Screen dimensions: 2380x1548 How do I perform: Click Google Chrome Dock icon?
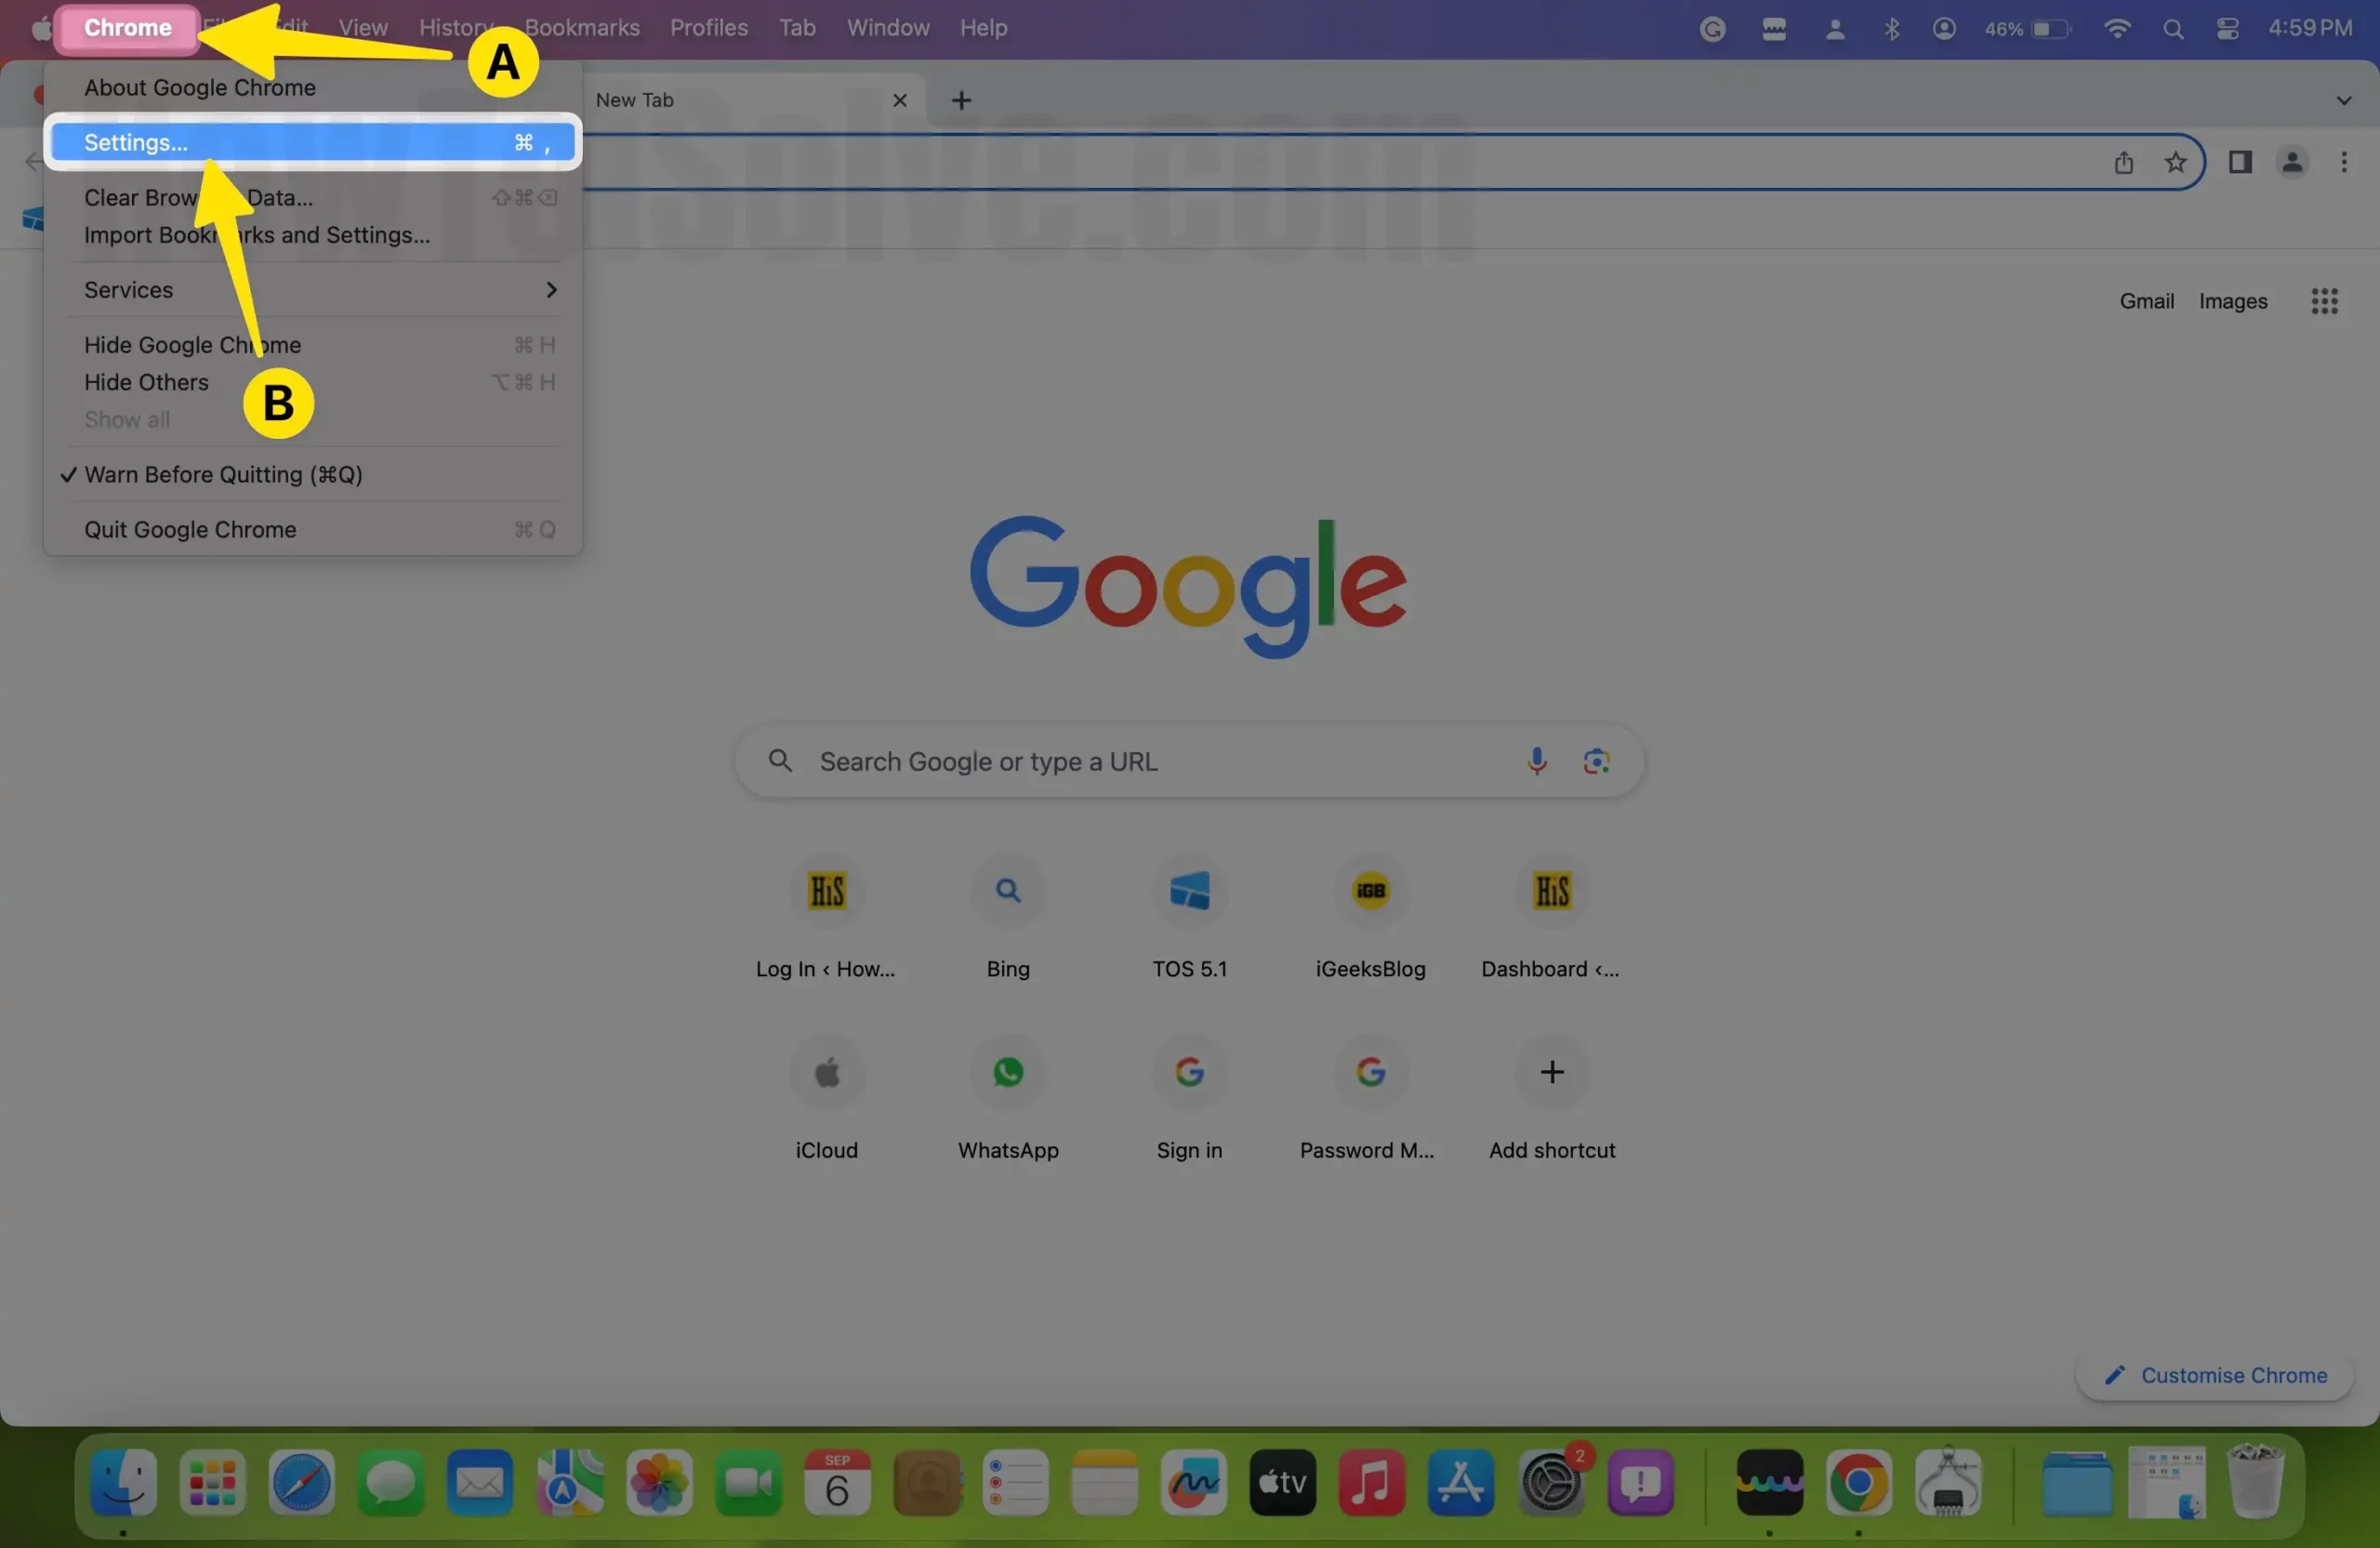(1858, 1482)
